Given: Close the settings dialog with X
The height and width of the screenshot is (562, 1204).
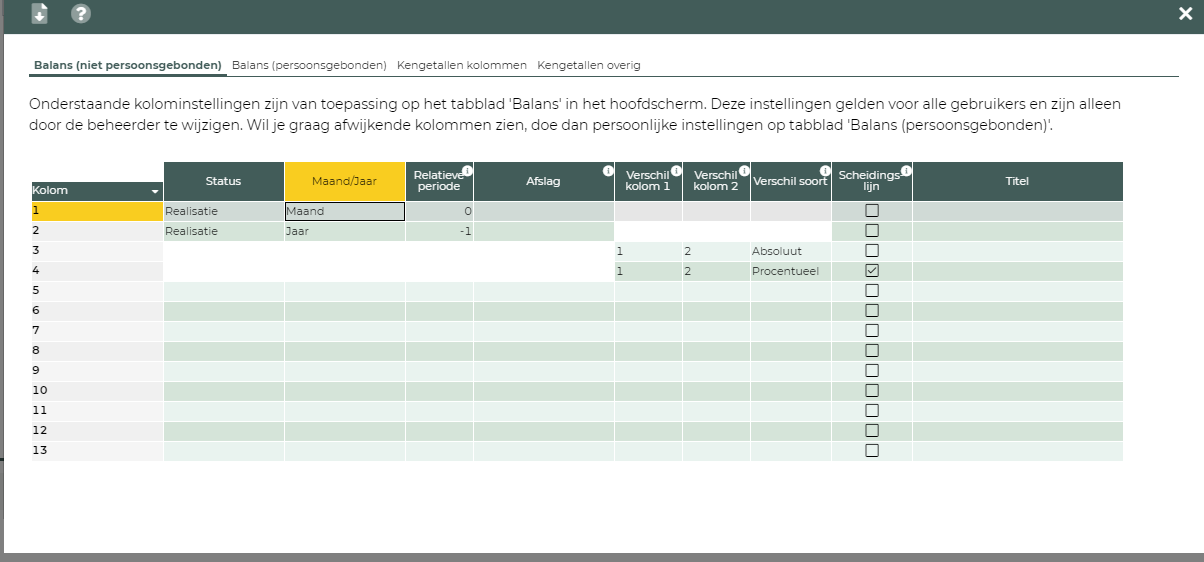Looking at the screenshot, I should click(x=1185, y=13).
